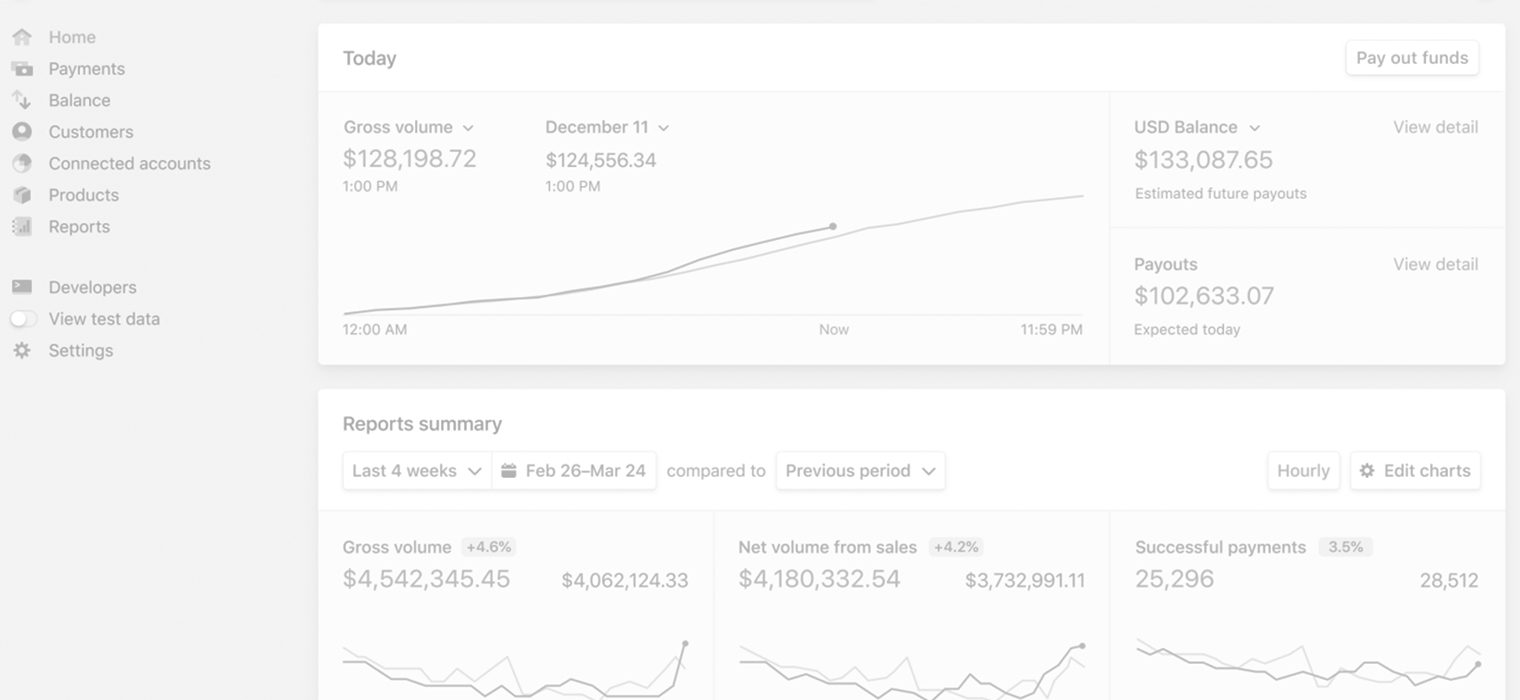Click the Connected accounts icon

[22, 163]
